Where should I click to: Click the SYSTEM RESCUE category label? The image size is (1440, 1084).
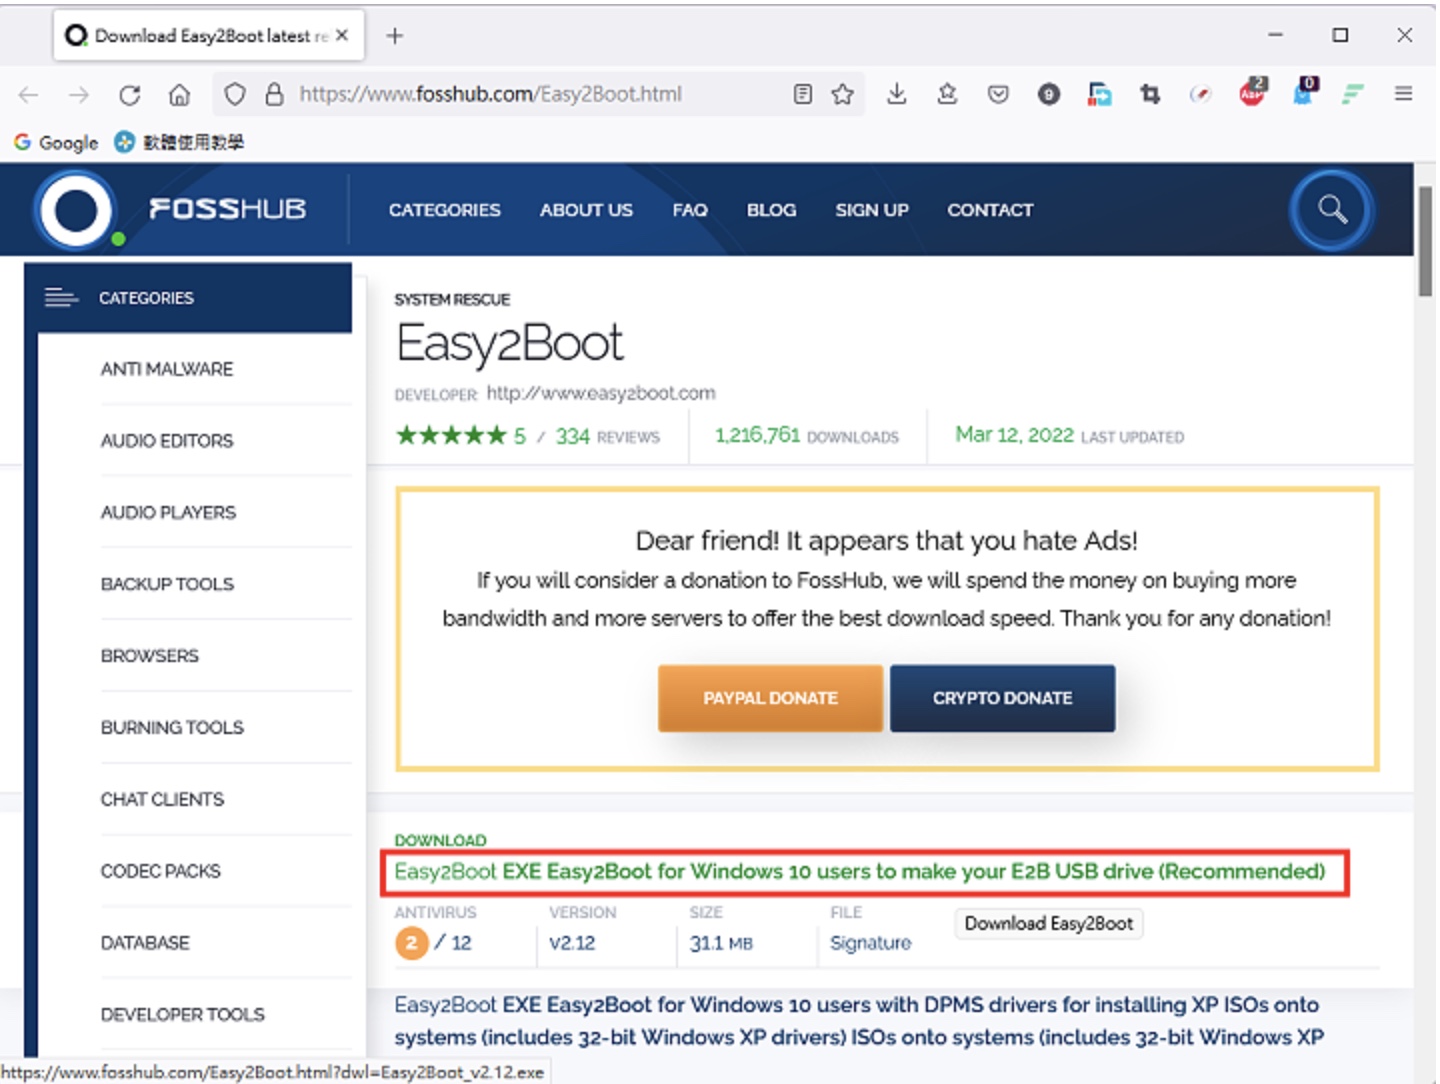[x=452, y=299]
